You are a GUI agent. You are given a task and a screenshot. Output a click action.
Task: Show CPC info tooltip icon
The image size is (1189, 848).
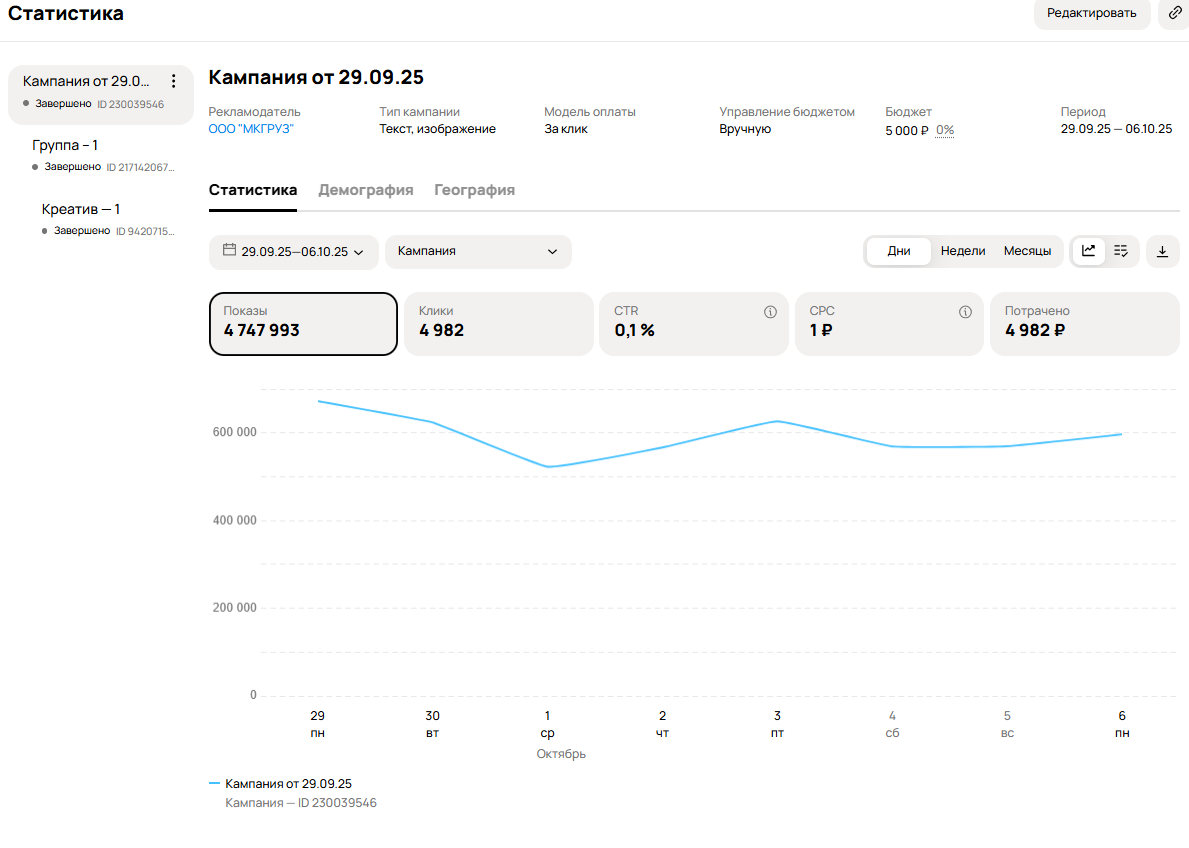965,312
